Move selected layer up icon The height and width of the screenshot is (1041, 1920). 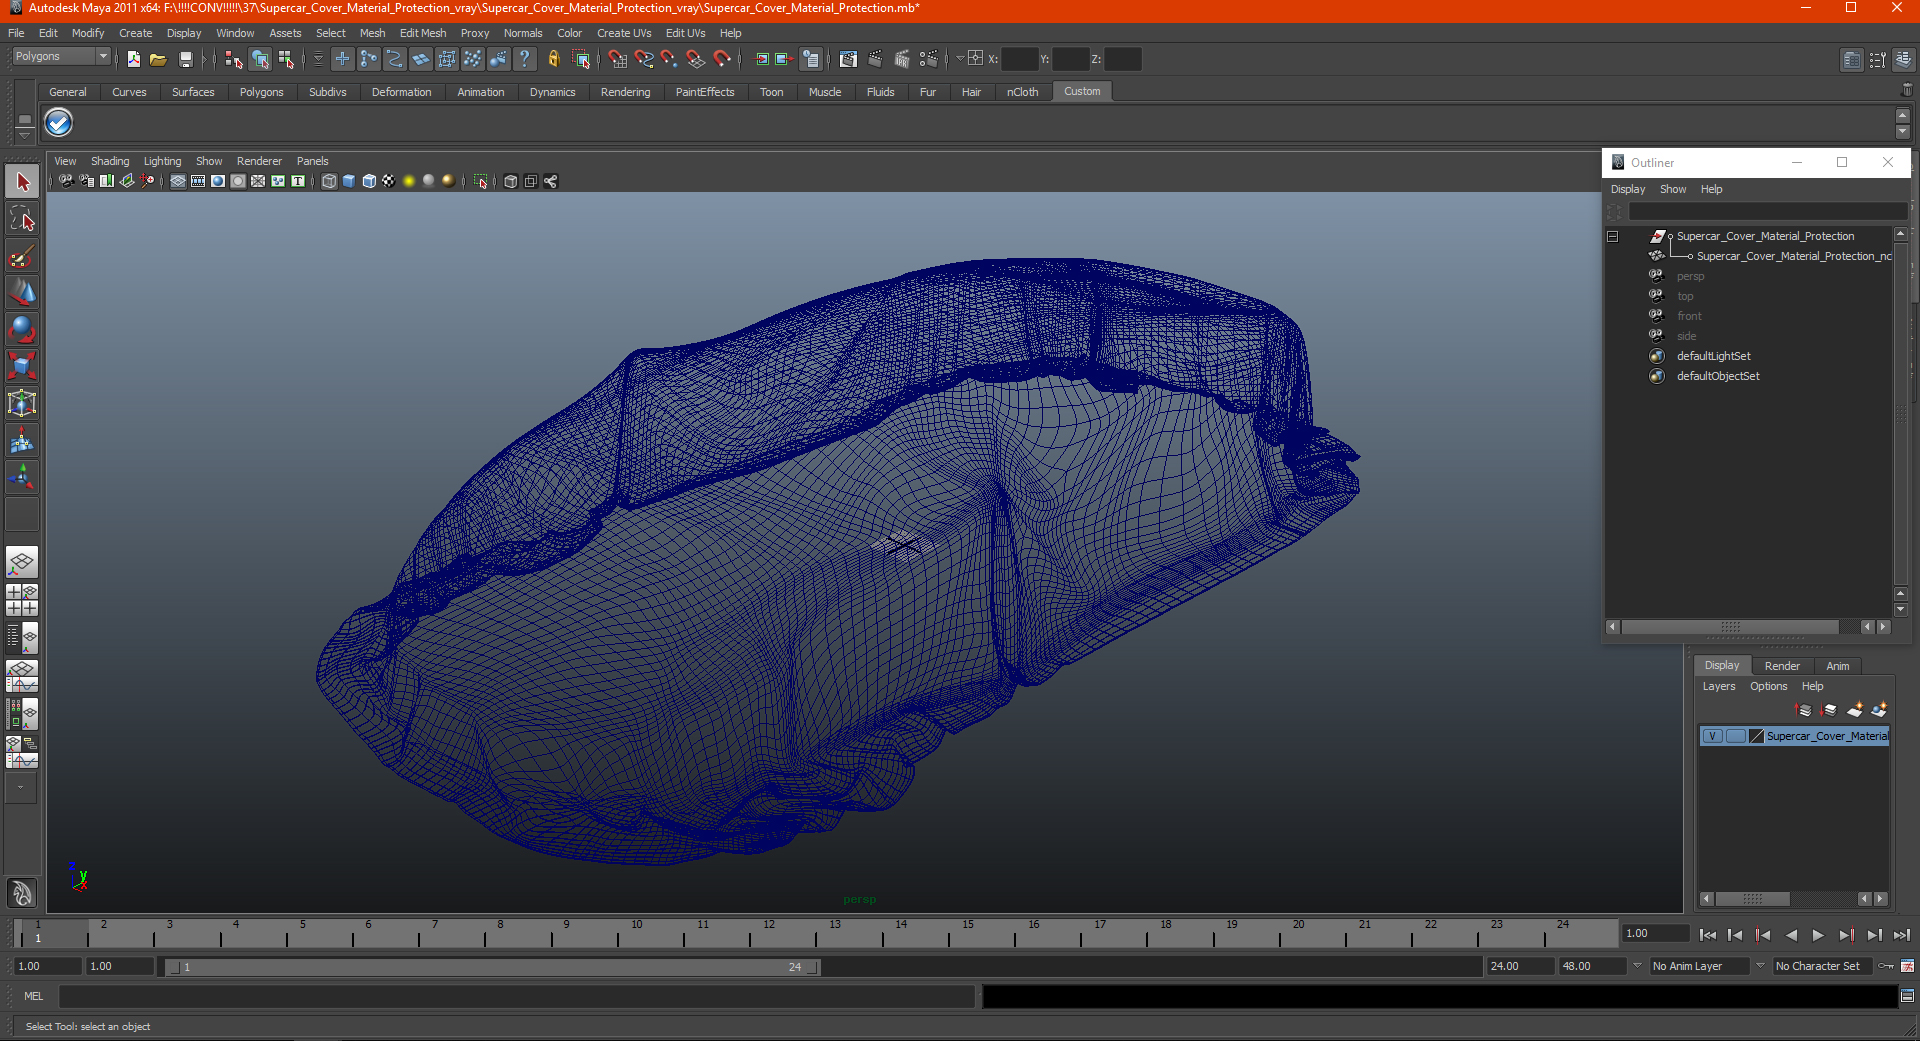click(x=1804, y=710)
